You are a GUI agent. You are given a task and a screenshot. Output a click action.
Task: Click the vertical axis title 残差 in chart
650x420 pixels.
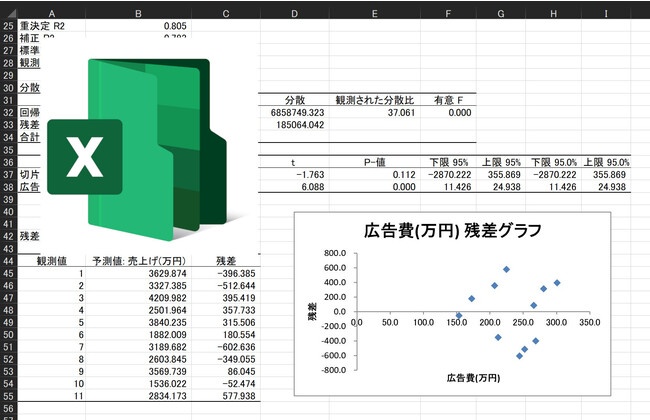pos(312,310)
